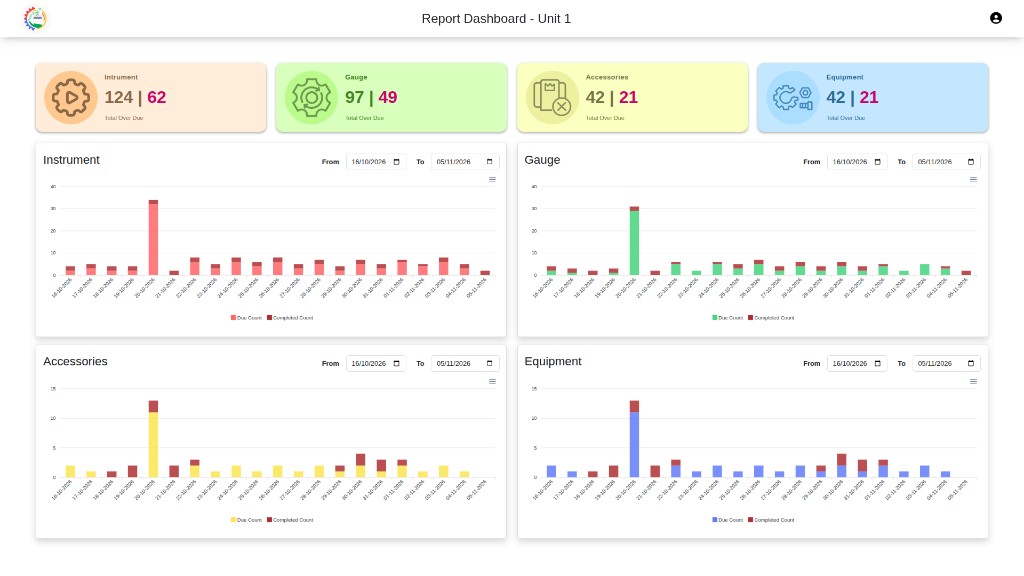
Task: Open calendar picker for Accessories To date
Action: pyautogui.click(x=489, y=364)
